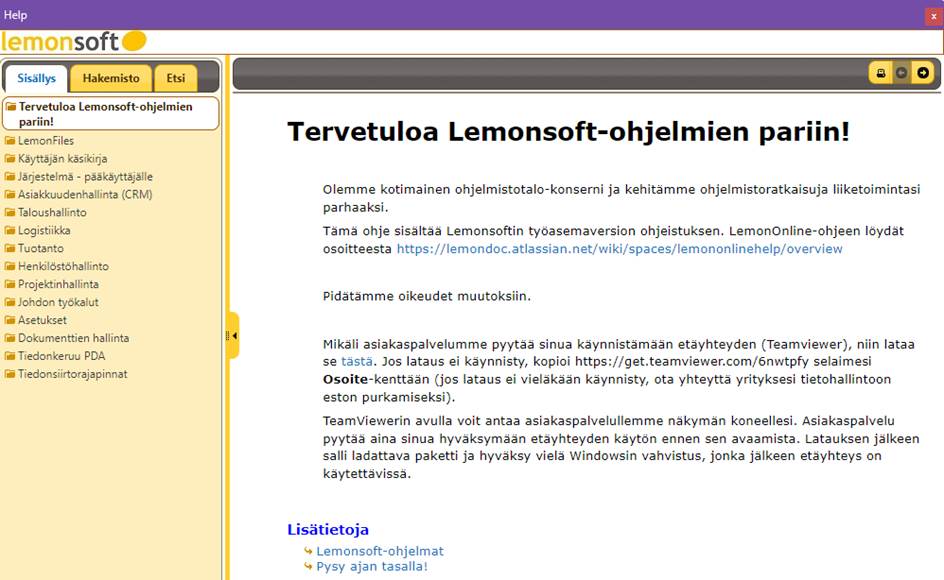The width and height of the screenshot is (944, 580).
Task: Follow the 'Pysy ajan tasalla!' link
Action: click(372, 567)
